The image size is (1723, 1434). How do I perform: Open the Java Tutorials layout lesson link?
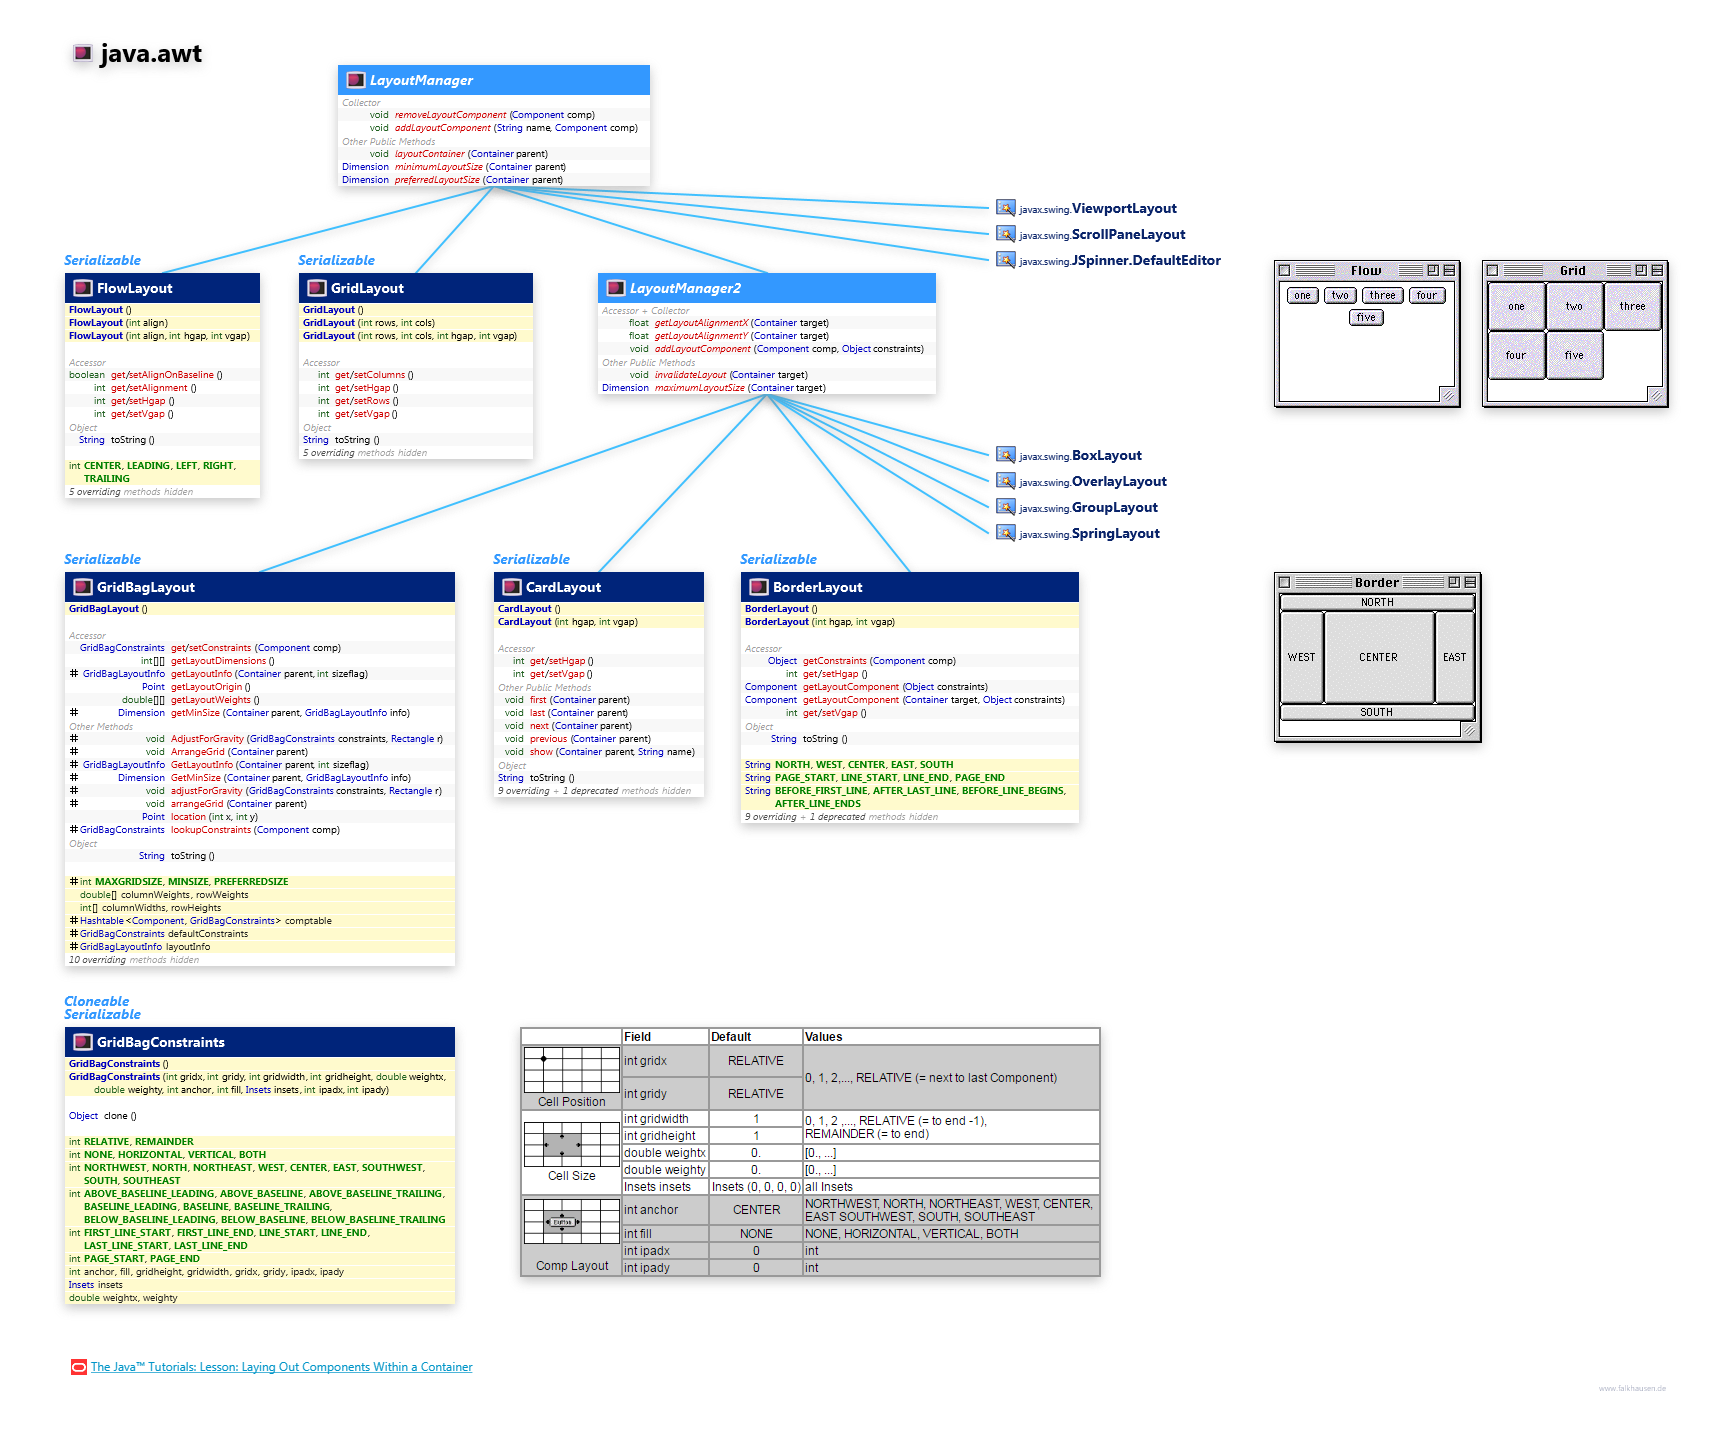[x=281, y=1367]
